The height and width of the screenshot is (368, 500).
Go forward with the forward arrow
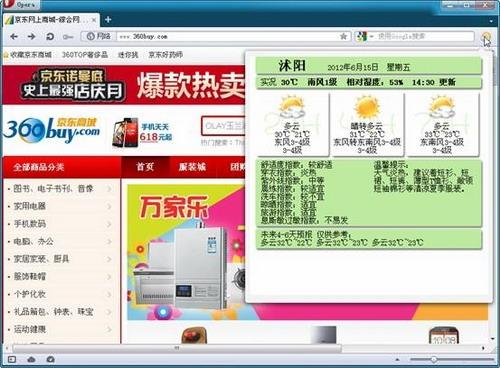click(x=32, y=36)
